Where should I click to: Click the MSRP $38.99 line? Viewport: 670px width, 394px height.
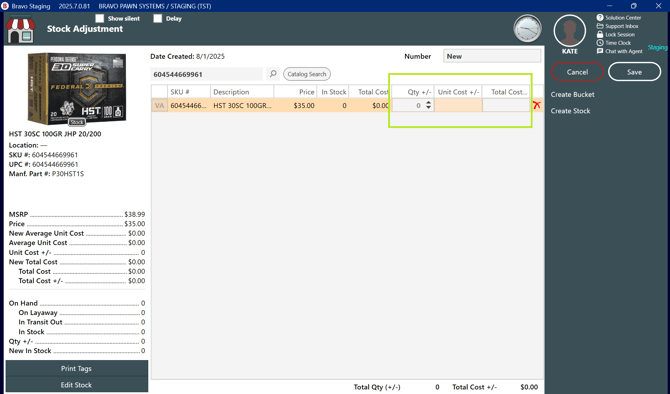click(x=77, y=214)
